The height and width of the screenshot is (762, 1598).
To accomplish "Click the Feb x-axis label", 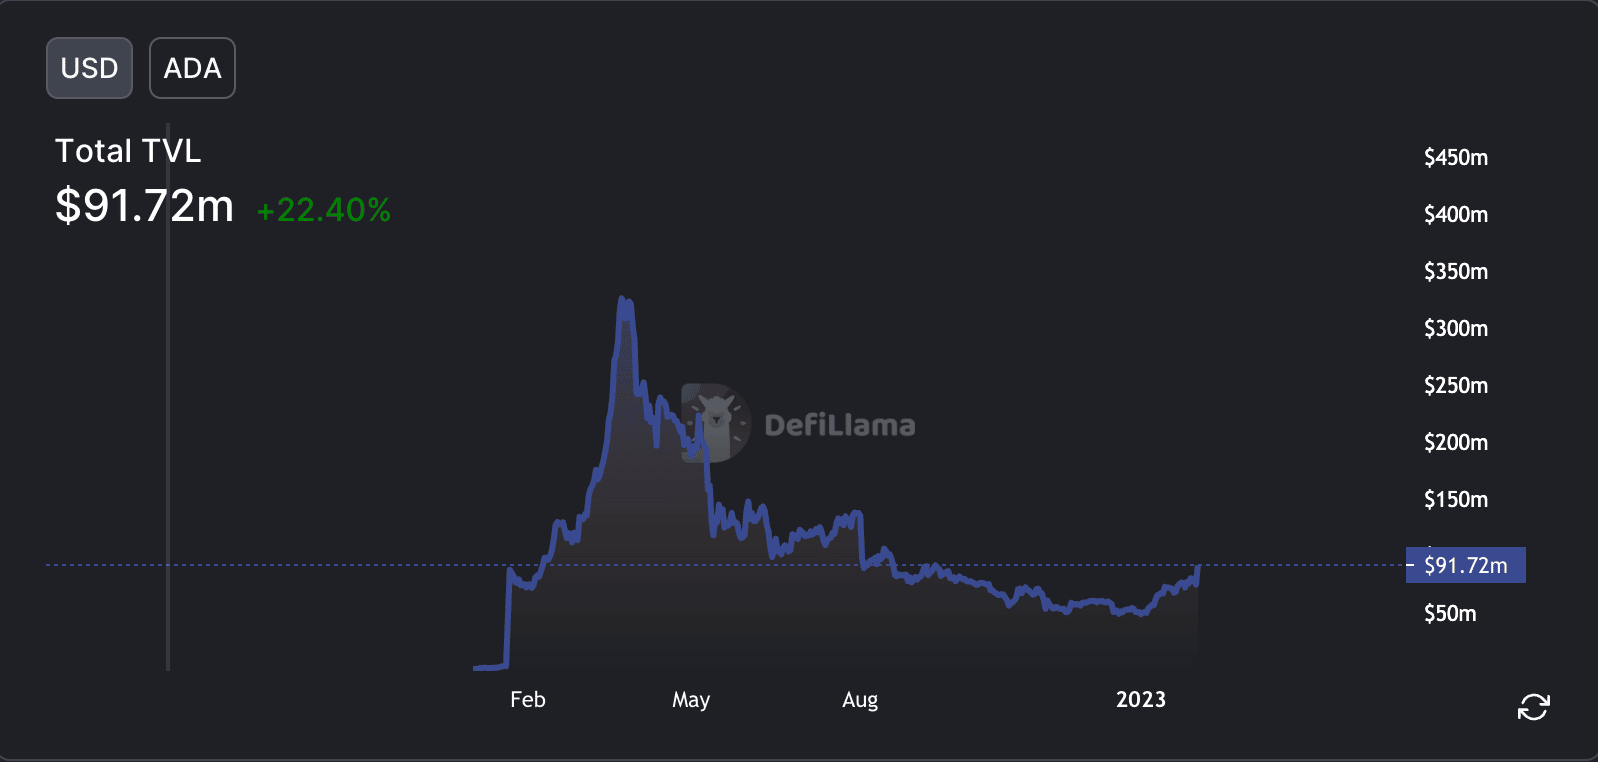I will pos(528,699).
